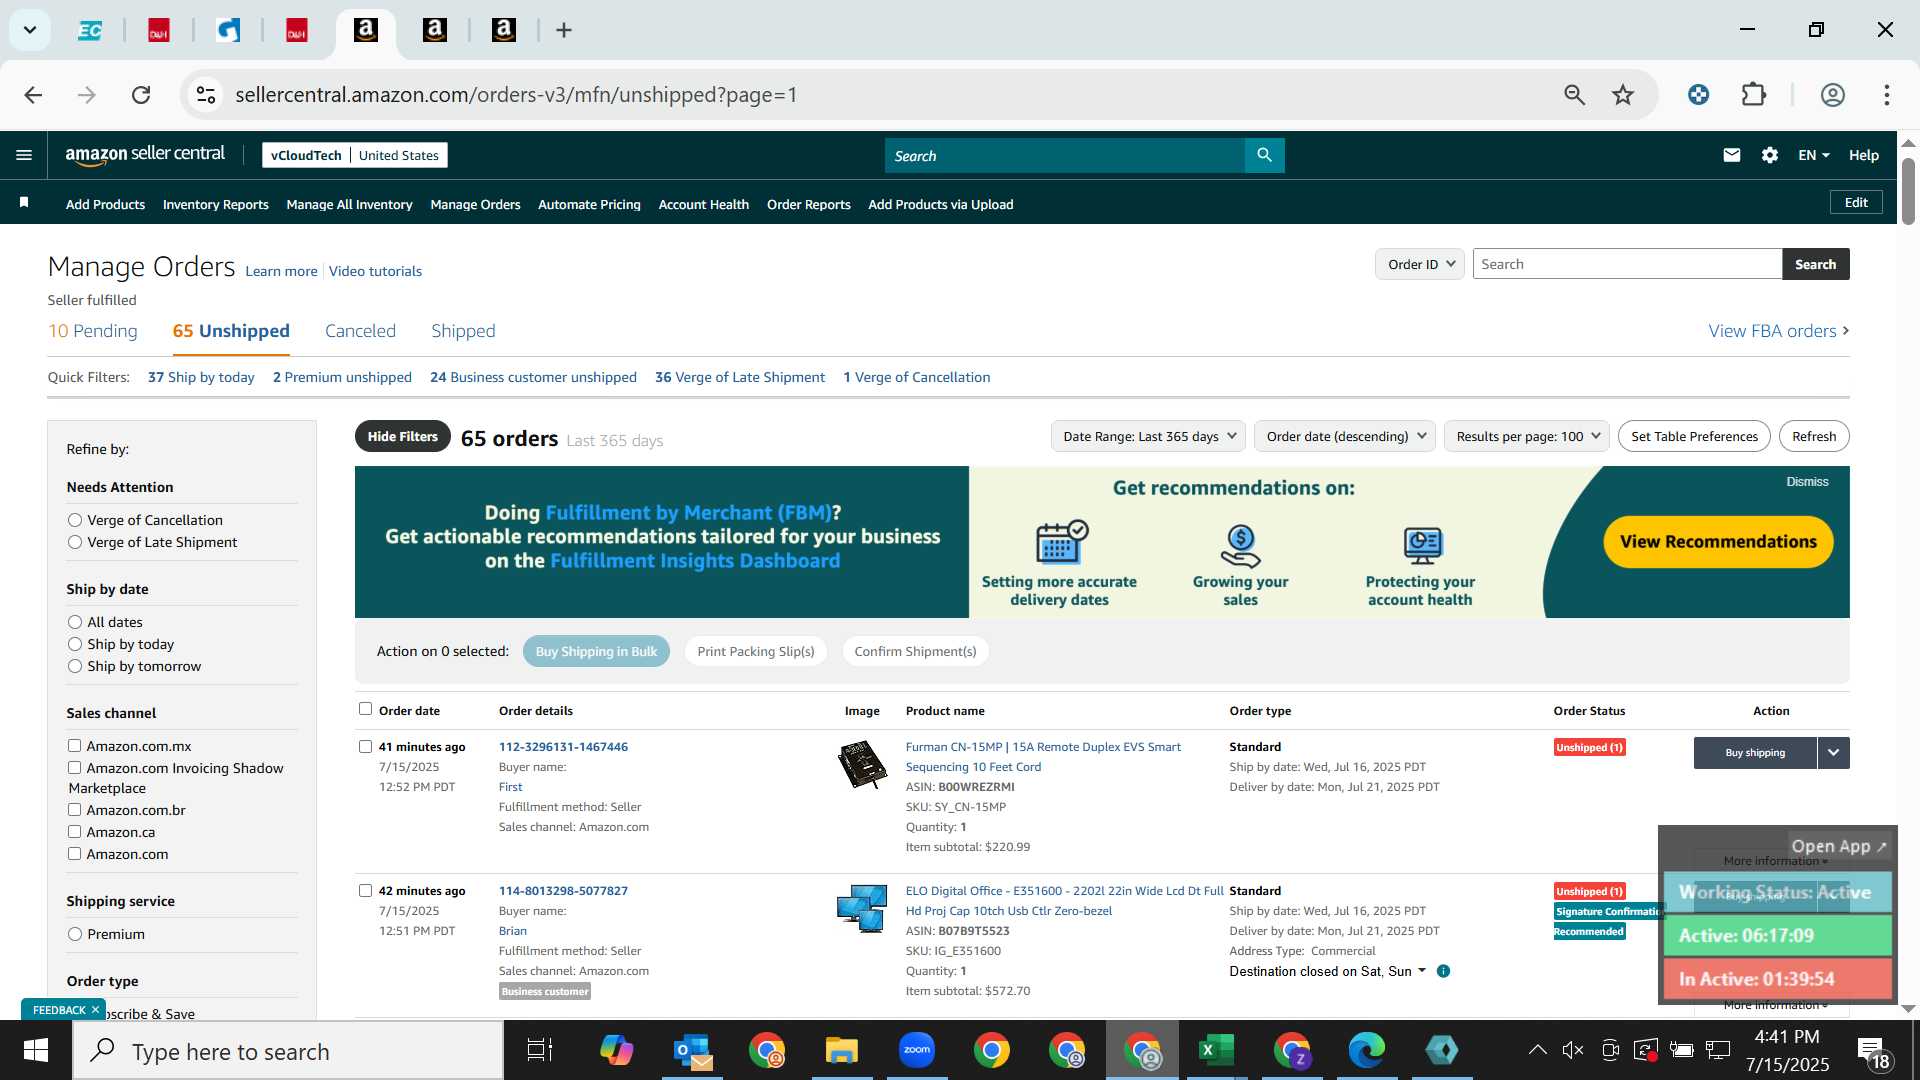
Task: Click the Windows Start button
Action: [36, 1050]
